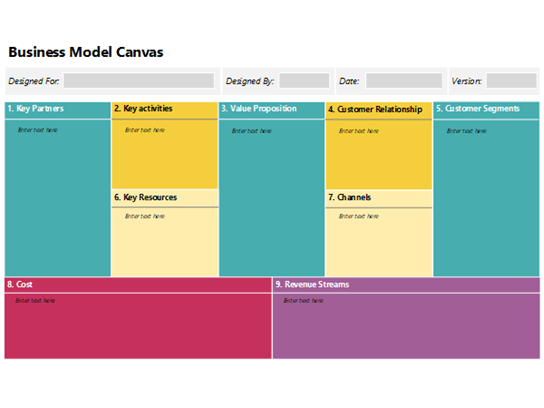This screenshot has height=408, width=544.
Task: Click placeholder text under Key activities
Action: (145, 130)
